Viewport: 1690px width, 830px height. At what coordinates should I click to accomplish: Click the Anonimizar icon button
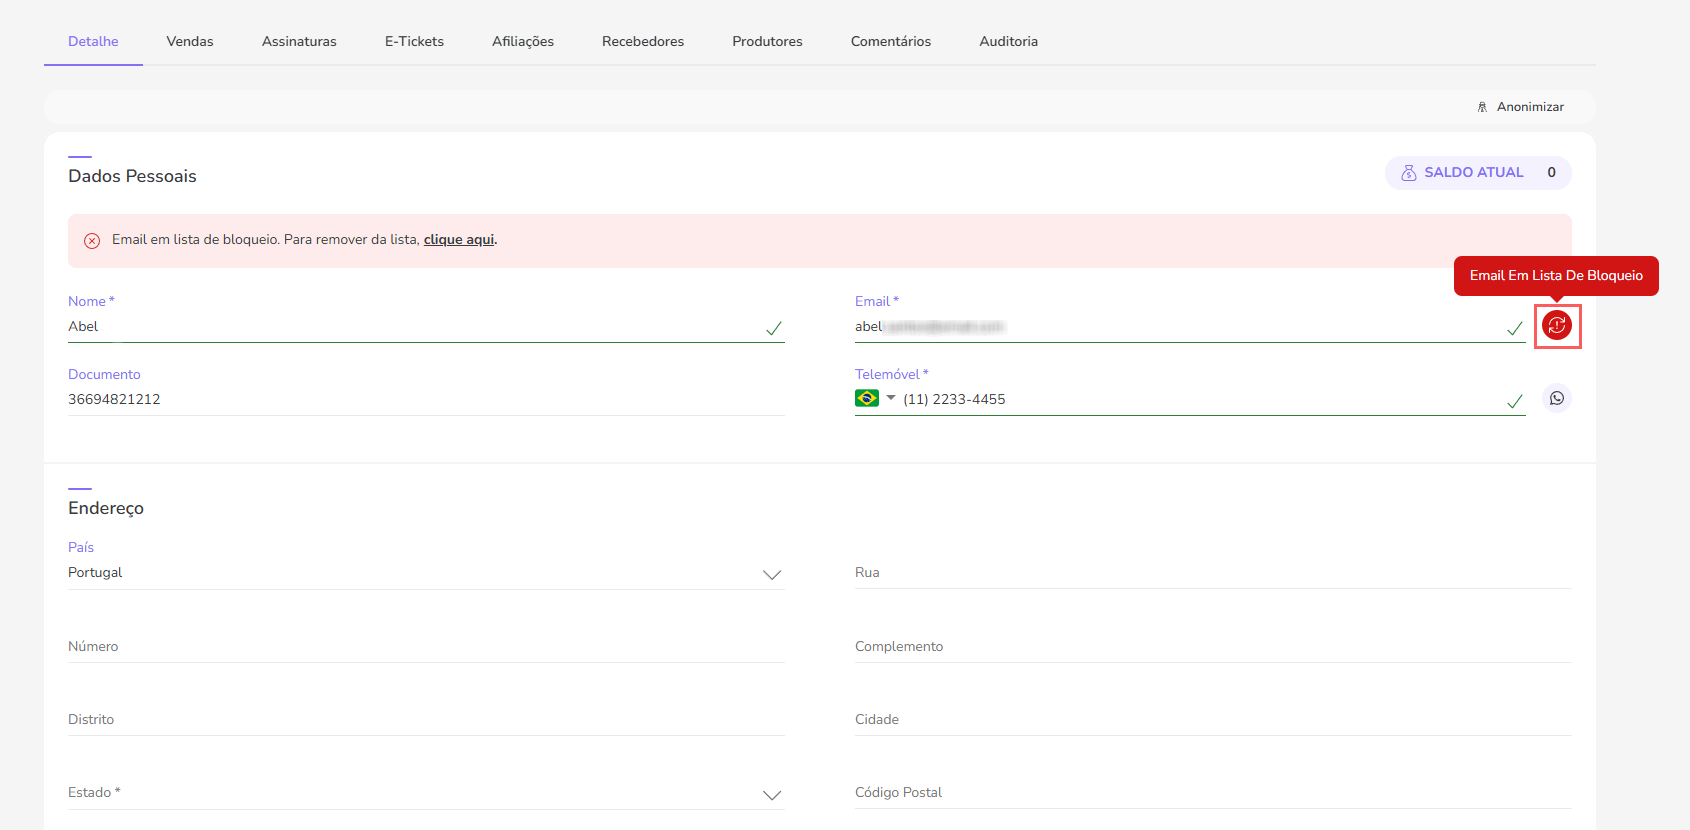[x=1482, y=107]
